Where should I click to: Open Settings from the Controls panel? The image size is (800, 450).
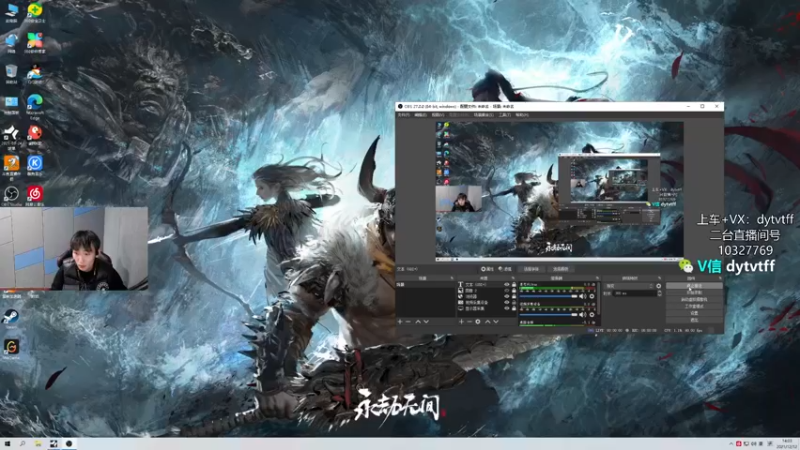pos(694,313)
